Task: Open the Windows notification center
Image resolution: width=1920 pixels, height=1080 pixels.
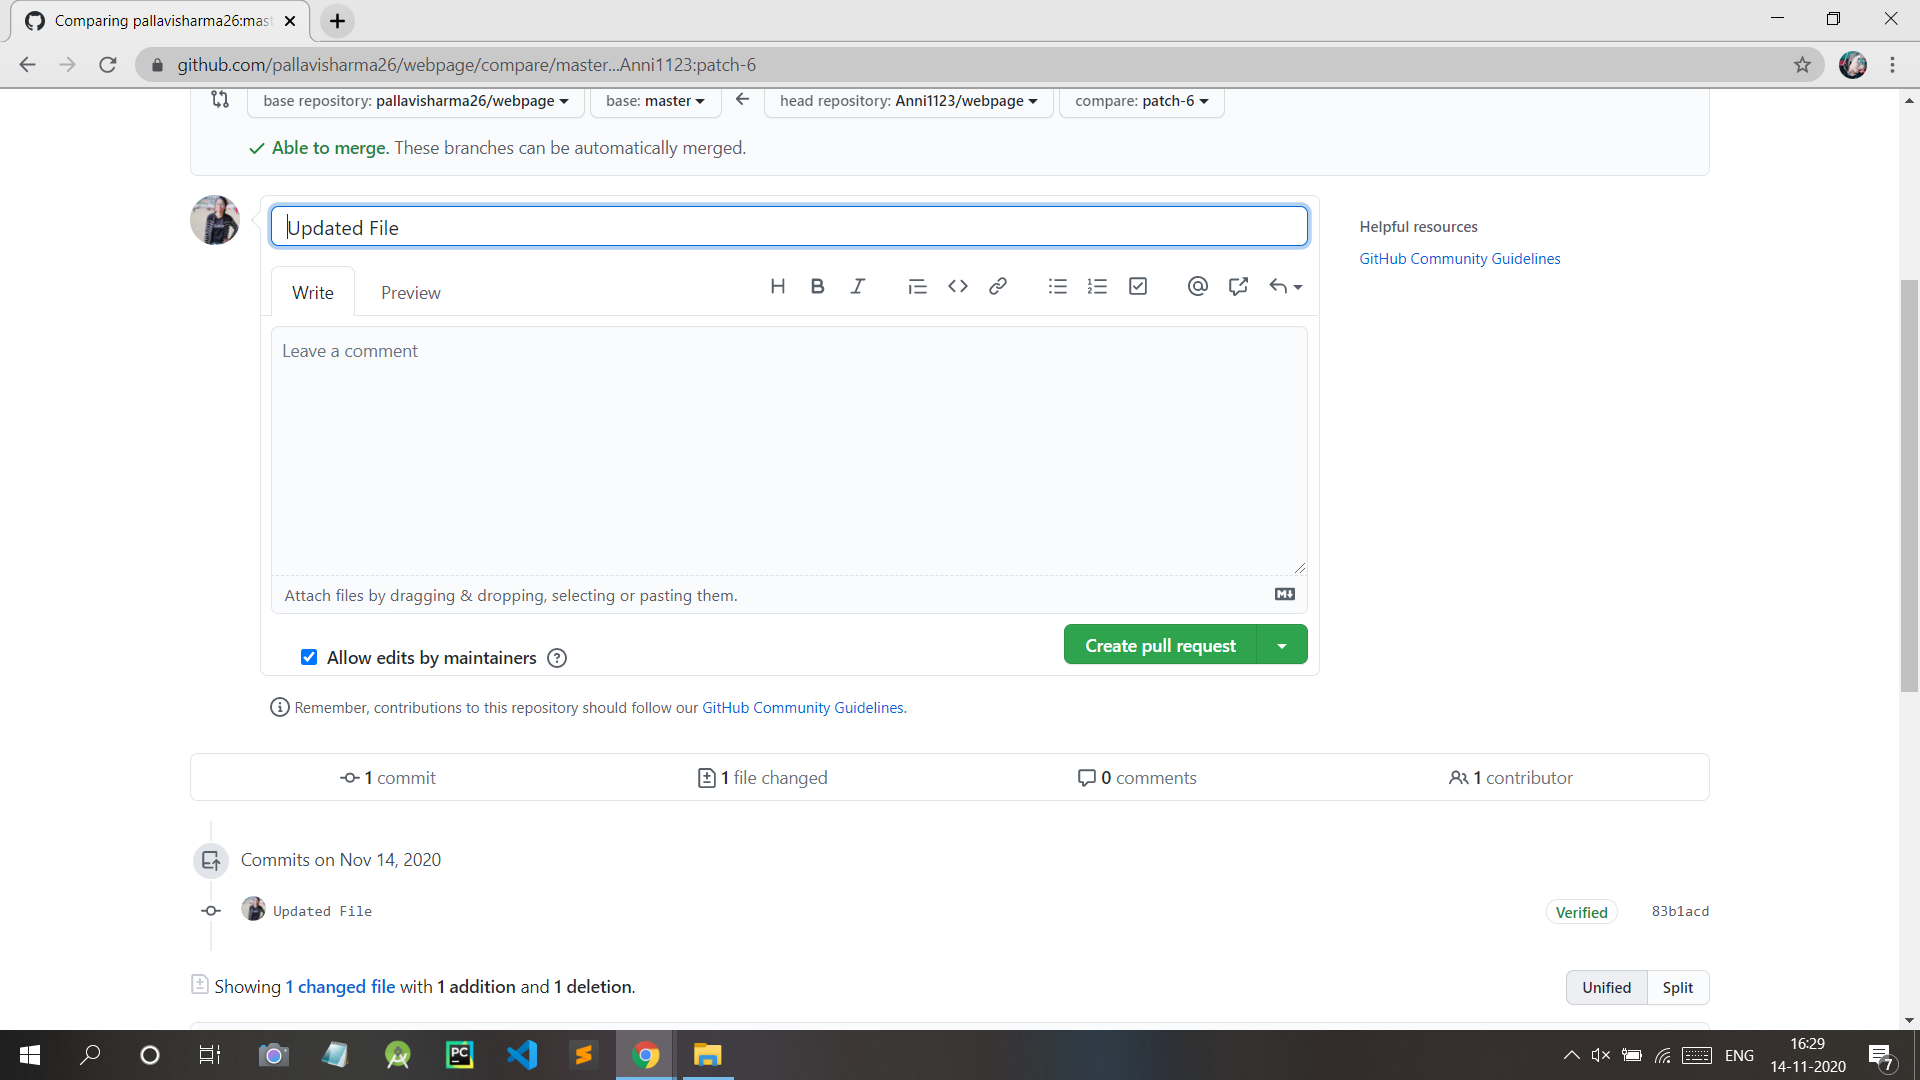Action: 1881,1056
